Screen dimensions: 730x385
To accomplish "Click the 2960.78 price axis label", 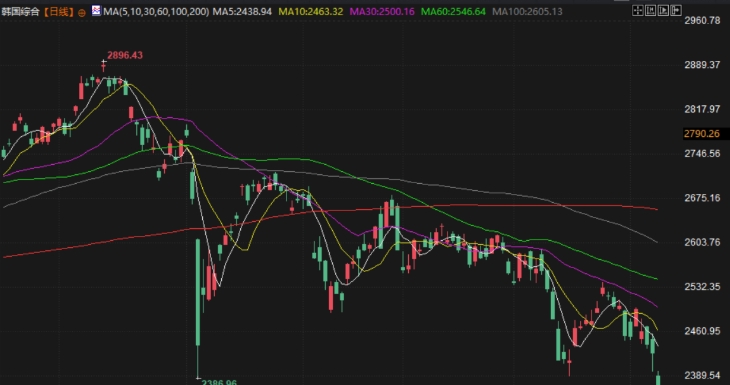I will pyautogui.click(x=702, y=20).
